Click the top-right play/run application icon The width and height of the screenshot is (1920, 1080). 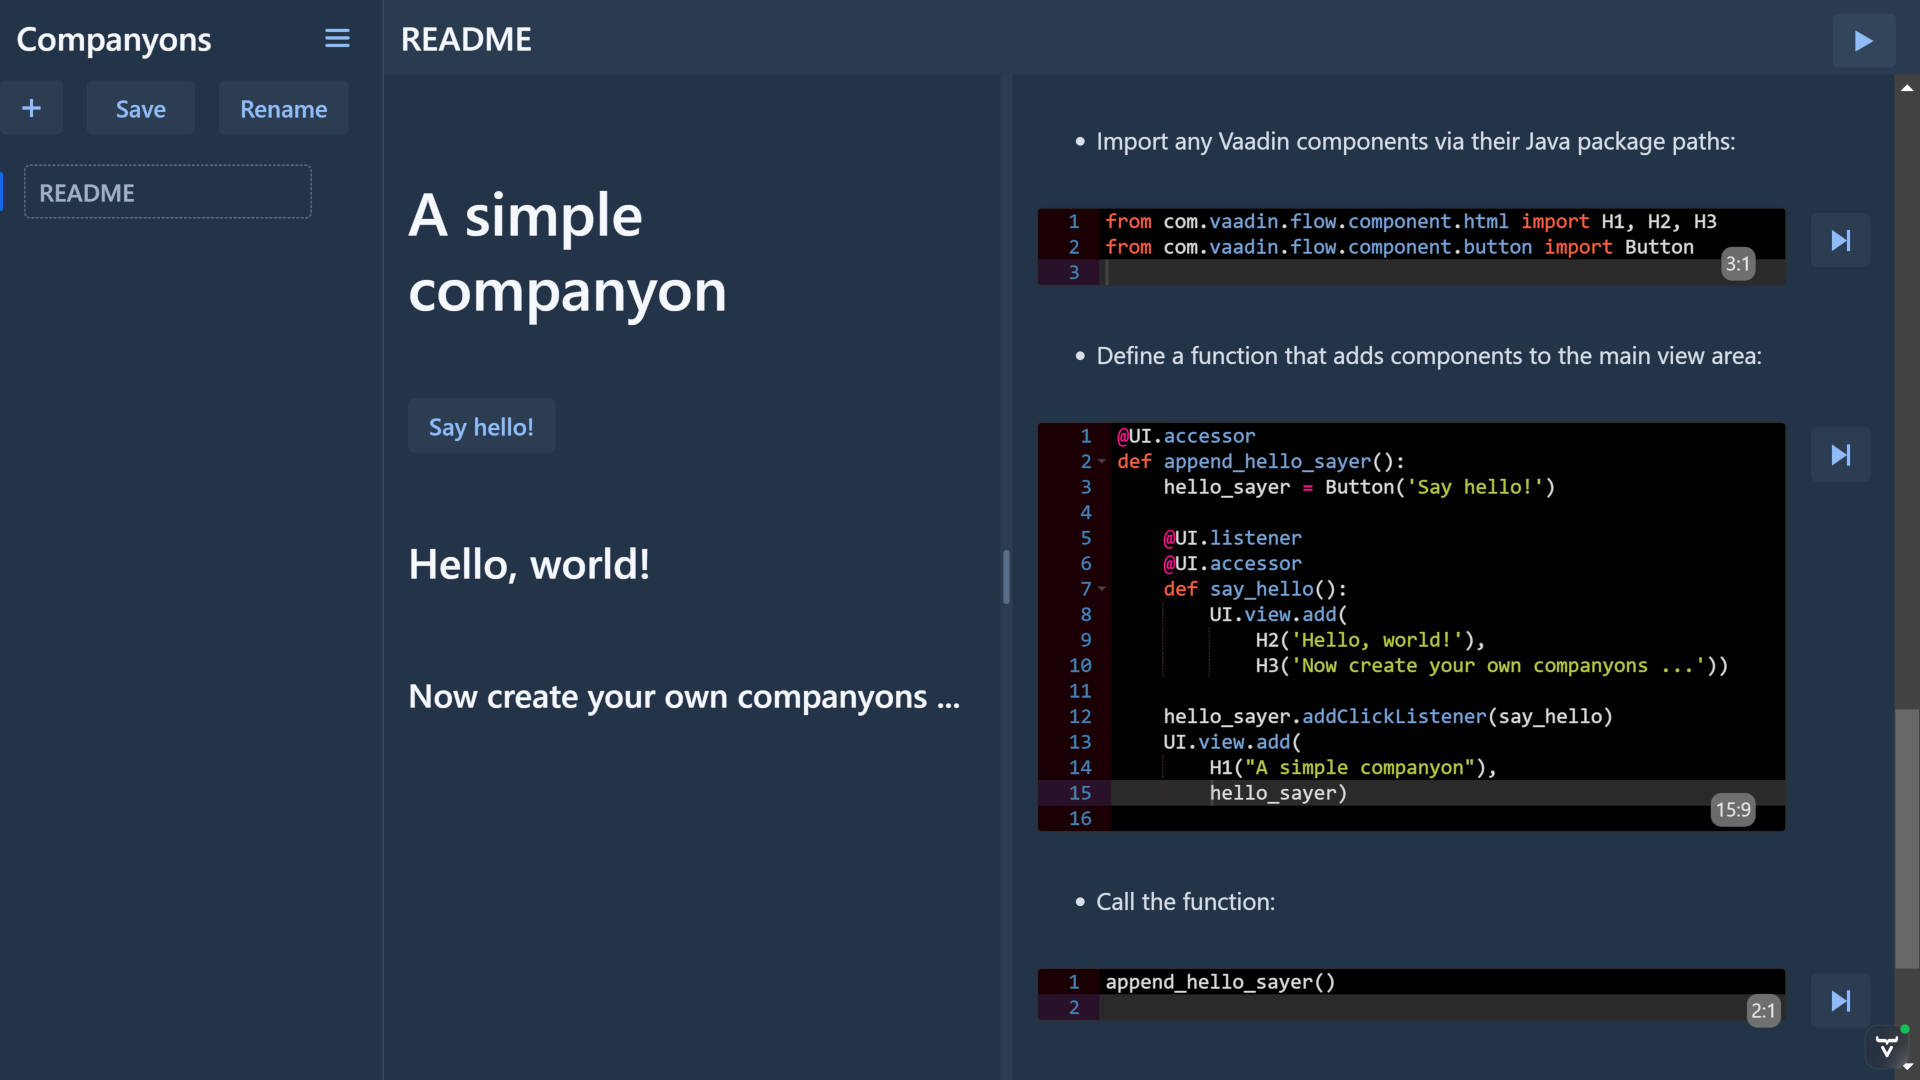click(1865, 40)
